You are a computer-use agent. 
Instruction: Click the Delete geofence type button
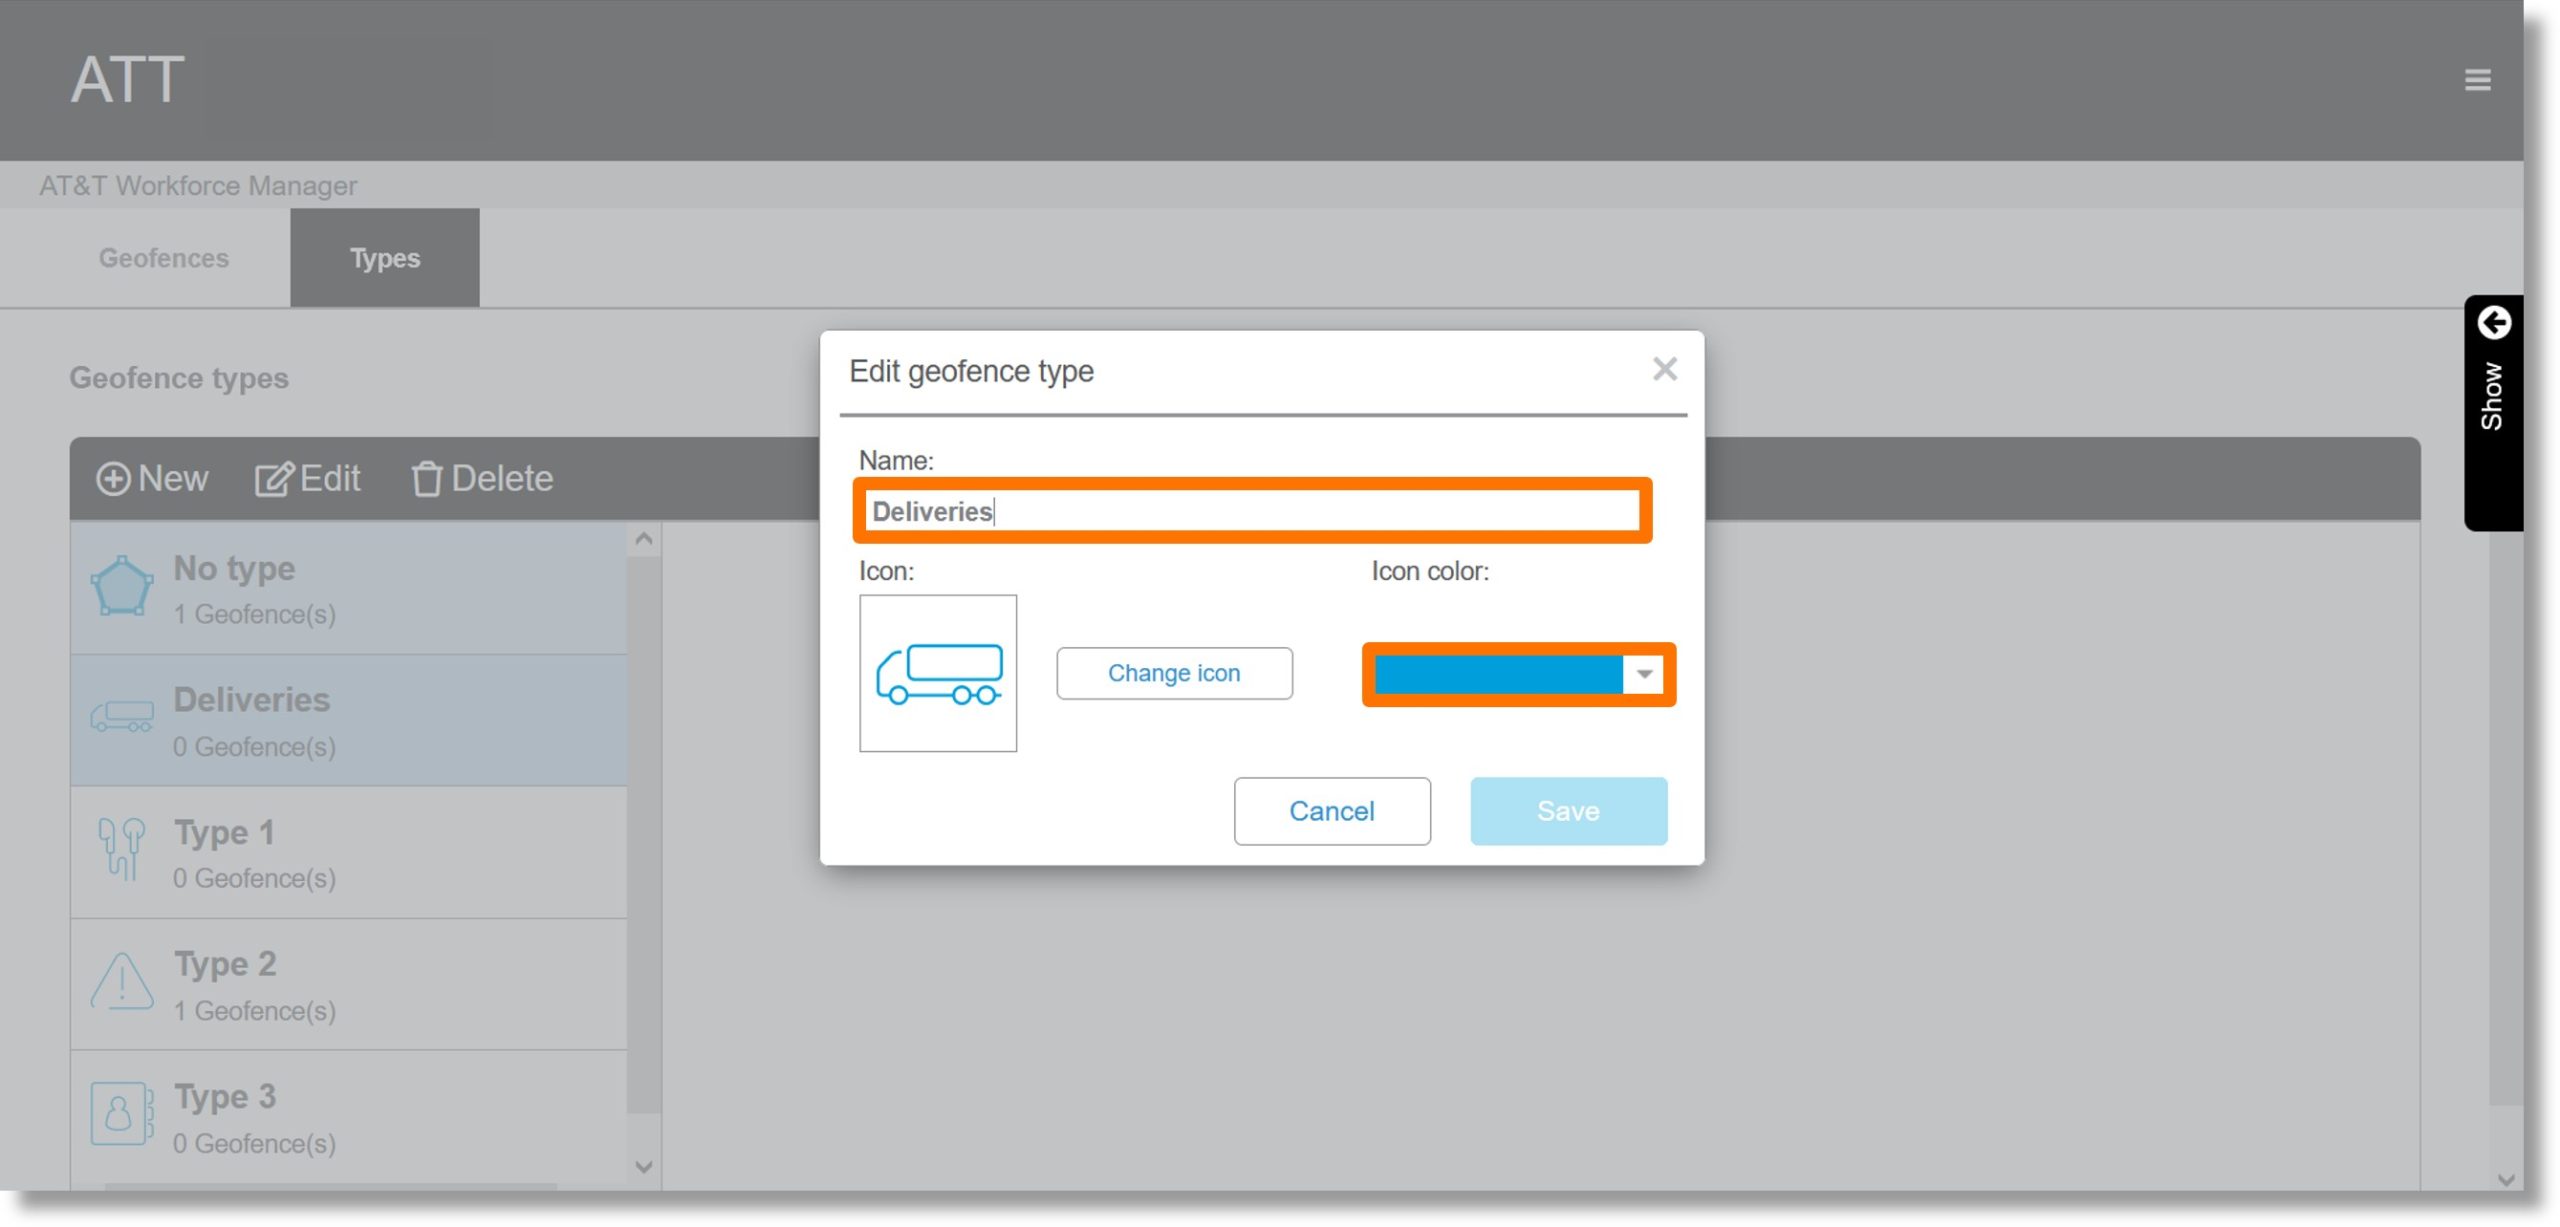482,479
